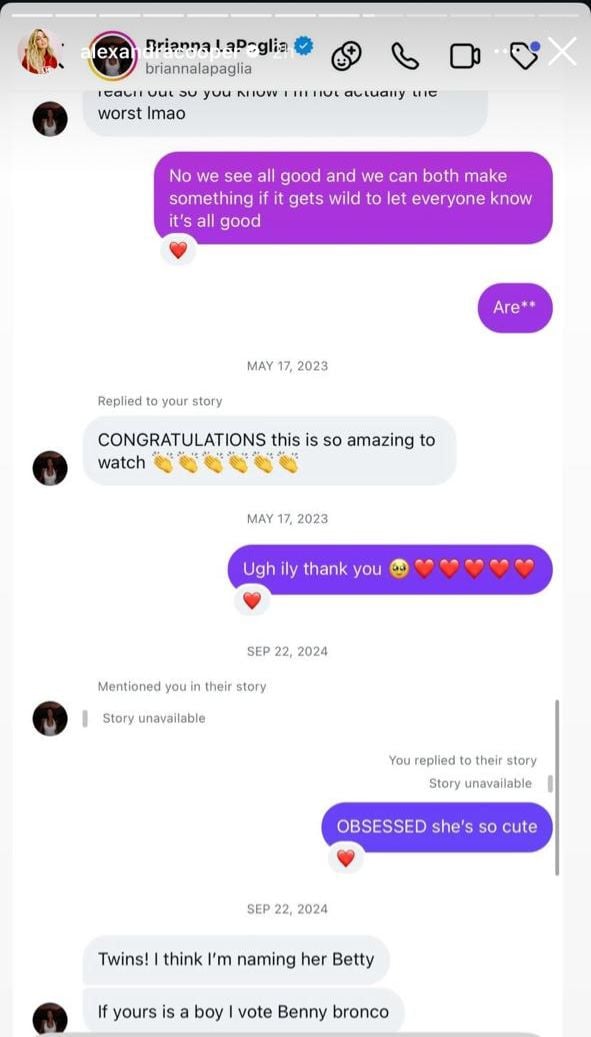Tap the story progress bar at top

click(x=296, y=14)
